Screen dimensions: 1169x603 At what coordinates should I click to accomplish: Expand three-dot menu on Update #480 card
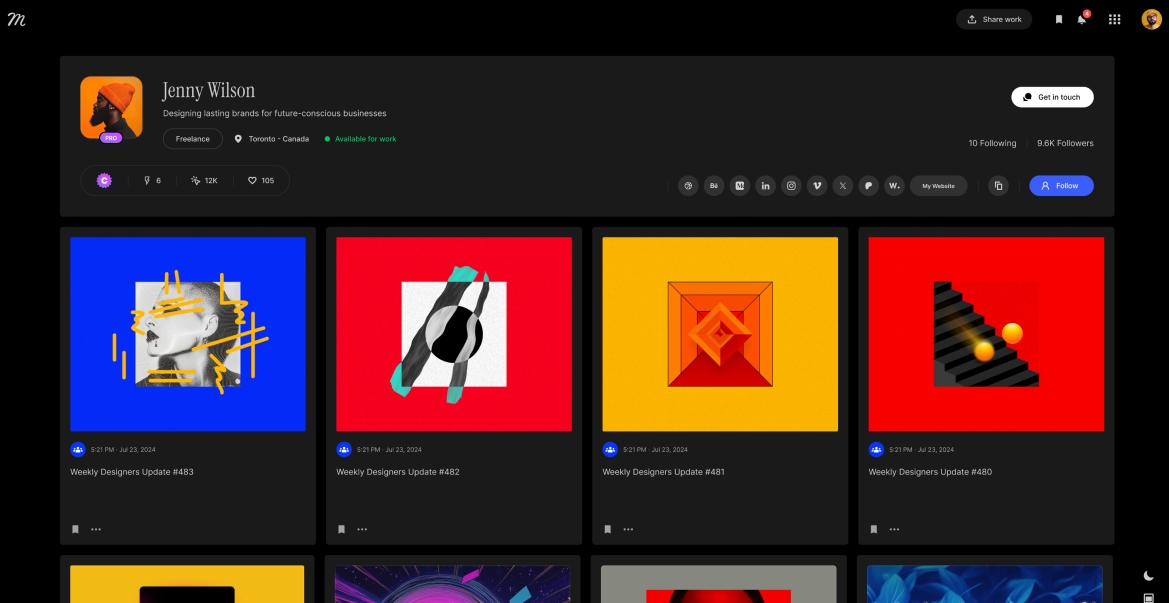894,529
